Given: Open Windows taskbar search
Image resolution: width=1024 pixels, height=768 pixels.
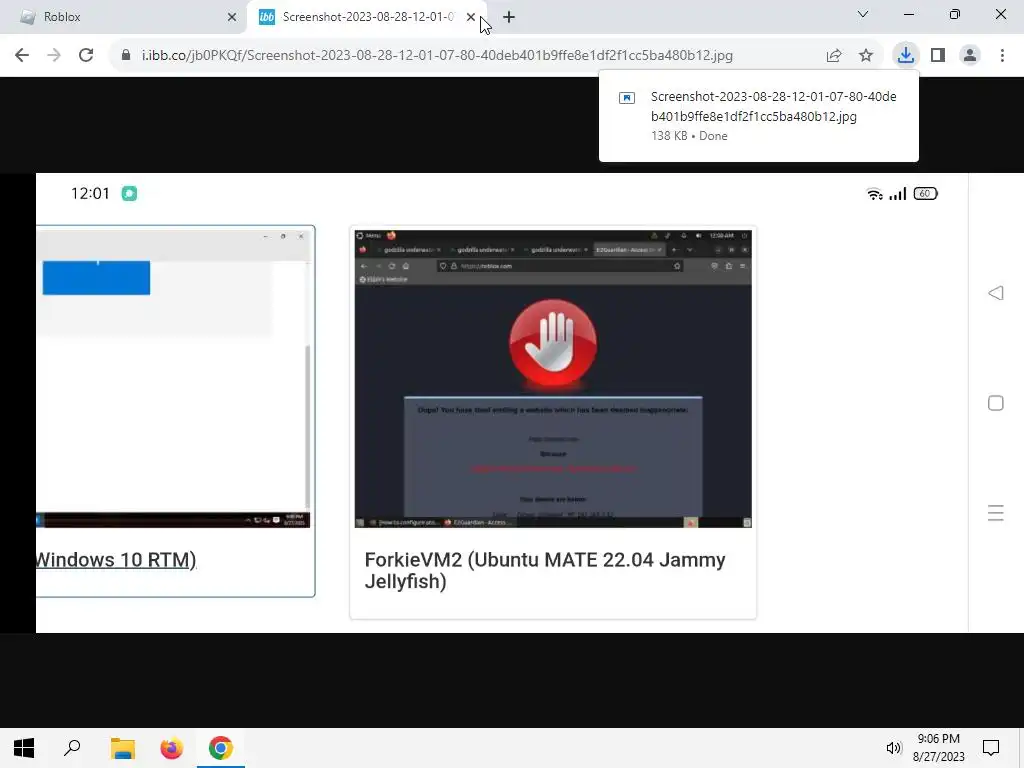Looking at the screenshot, I should 72,748.
